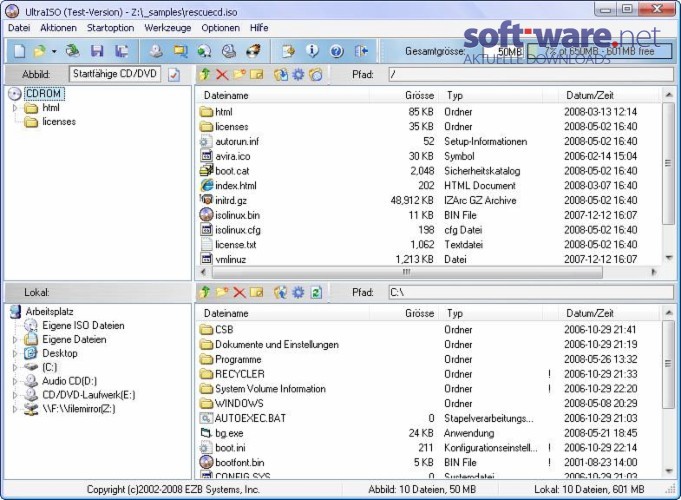Viewport: 681px width, 500px height.
Task: Click the Gesamtgrösse capacity bar showing 601MB free
Action: pos(600,51)
